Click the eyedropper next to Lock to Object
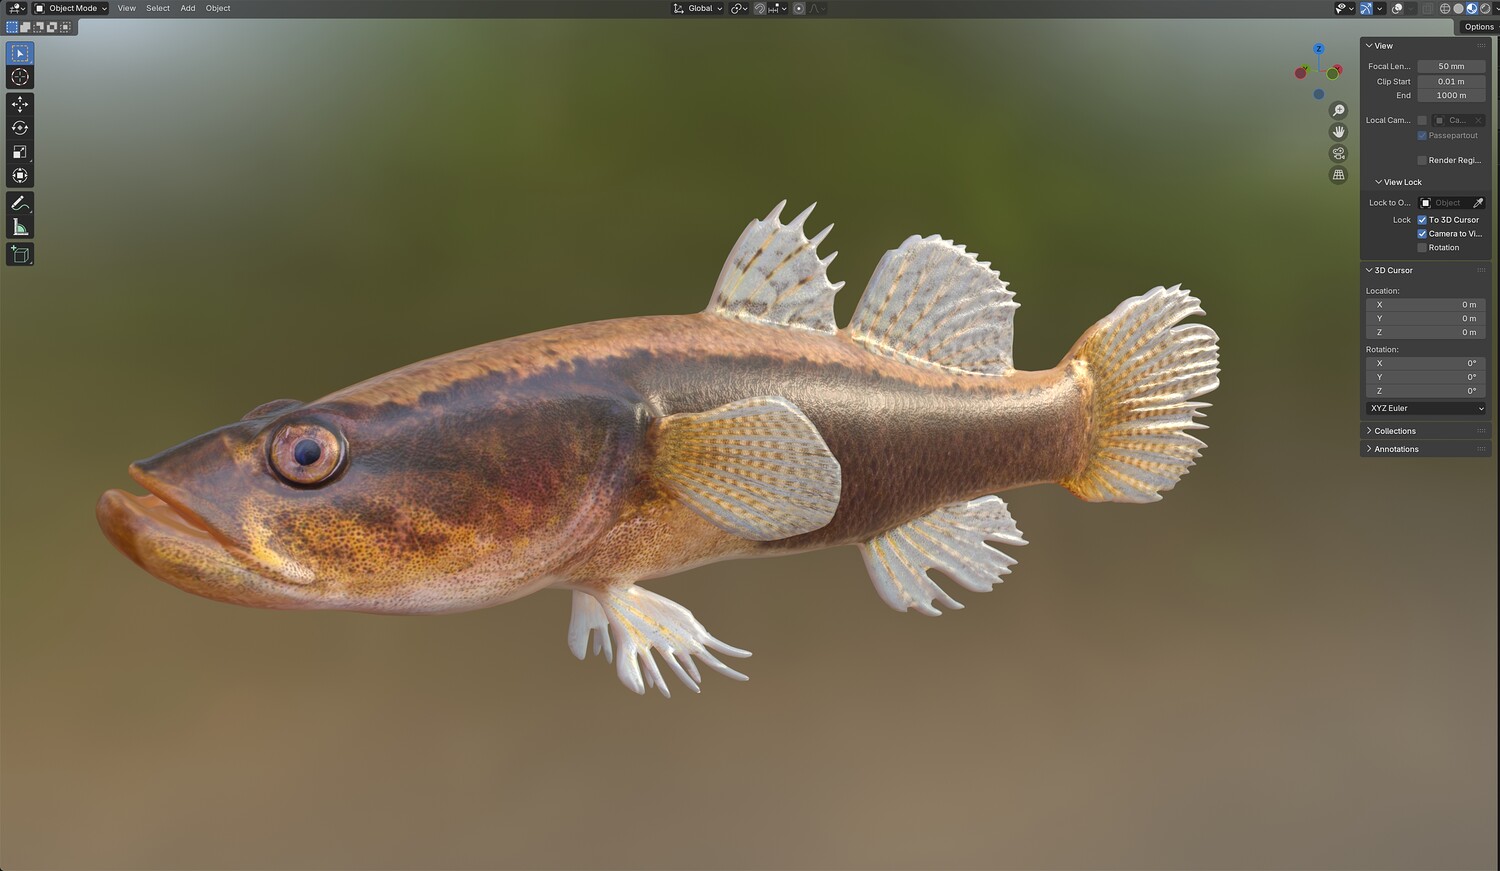Screen dimensions: 1500x871 [1478, 203]
